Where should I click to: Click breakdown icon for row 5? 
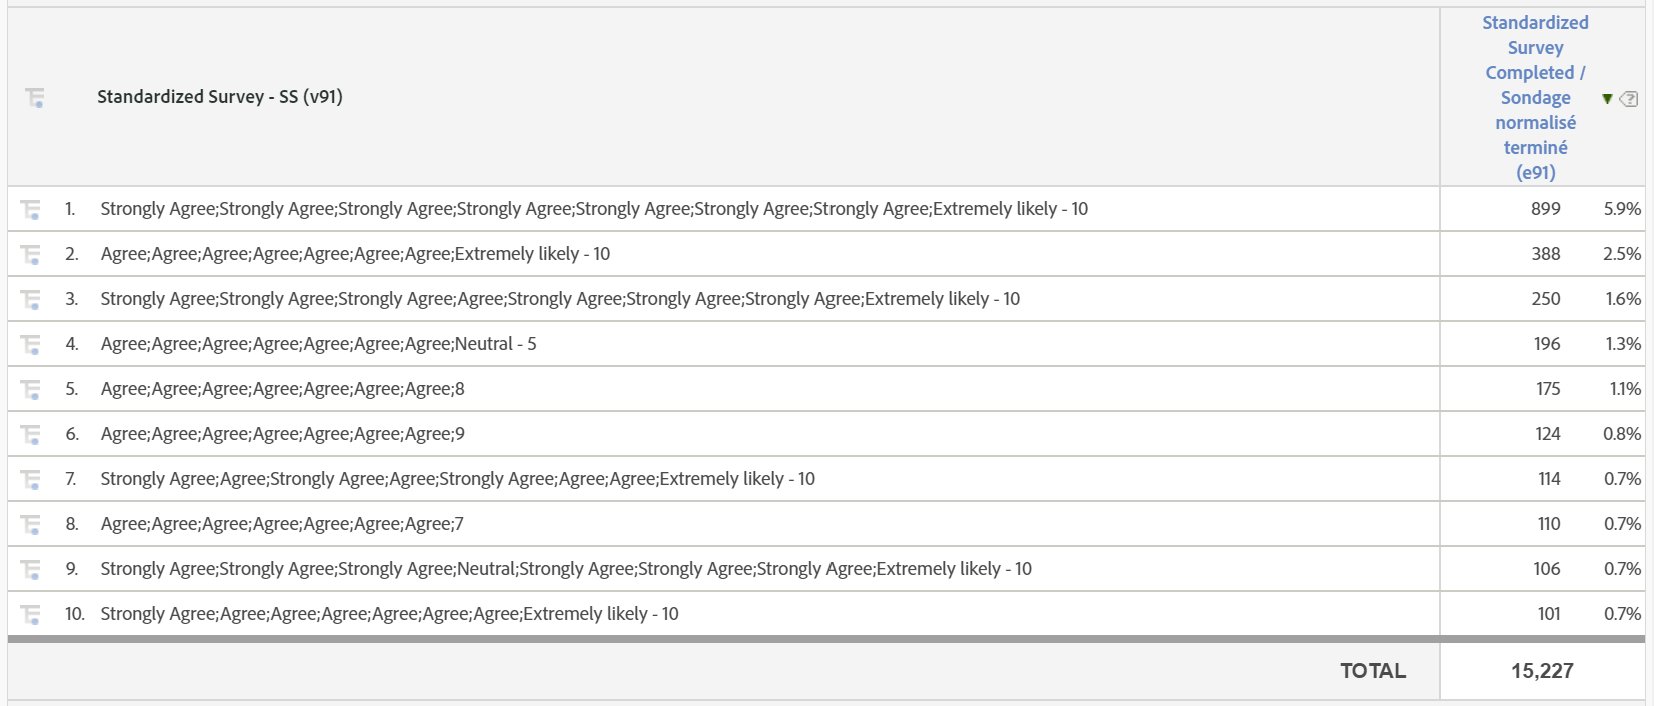tap(31, 390)
